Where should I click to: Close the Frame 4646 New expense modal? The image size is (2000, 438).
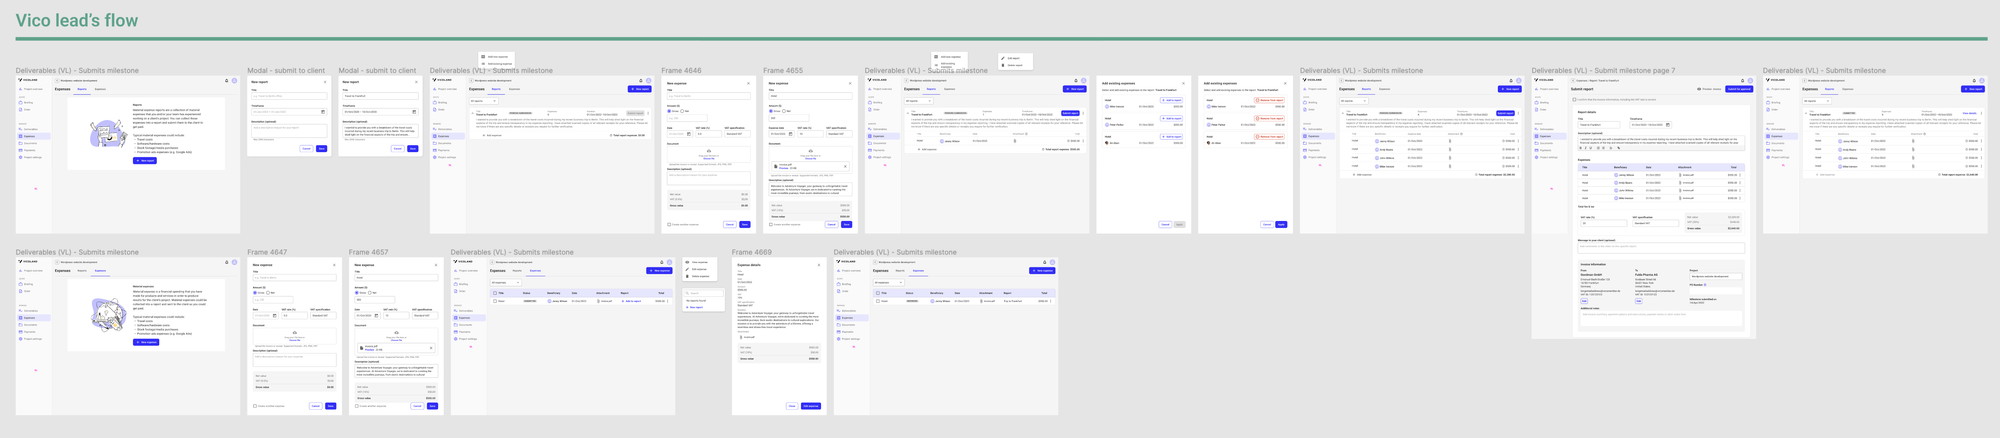click(748, 84)
